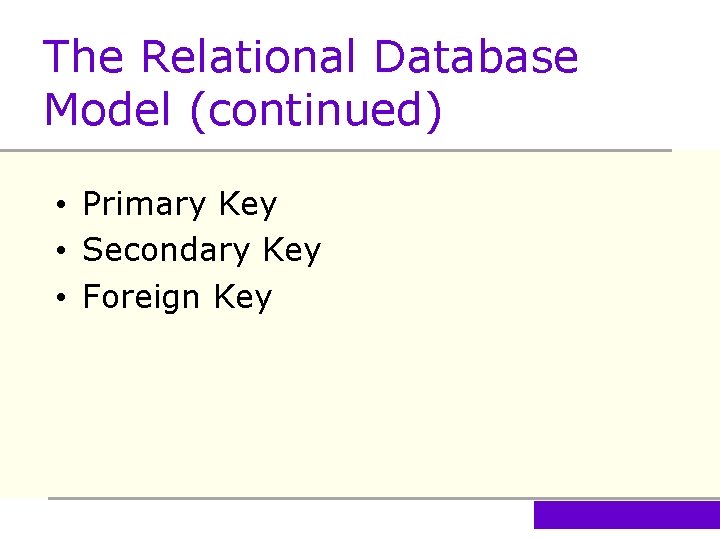Click the gray line above purple bar

(290, 498)
